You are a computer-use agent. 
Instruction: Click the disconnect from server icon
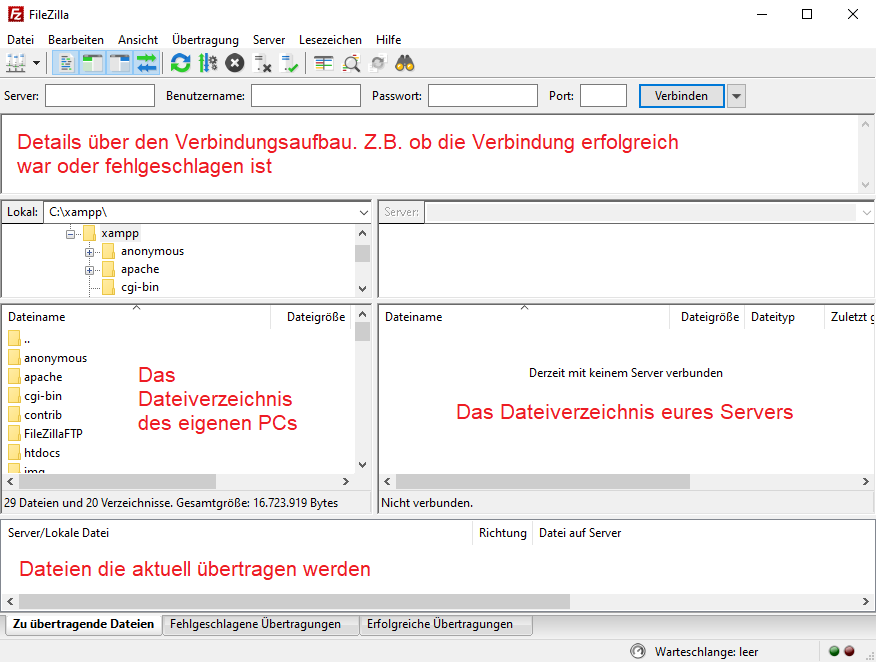(263, 62)
